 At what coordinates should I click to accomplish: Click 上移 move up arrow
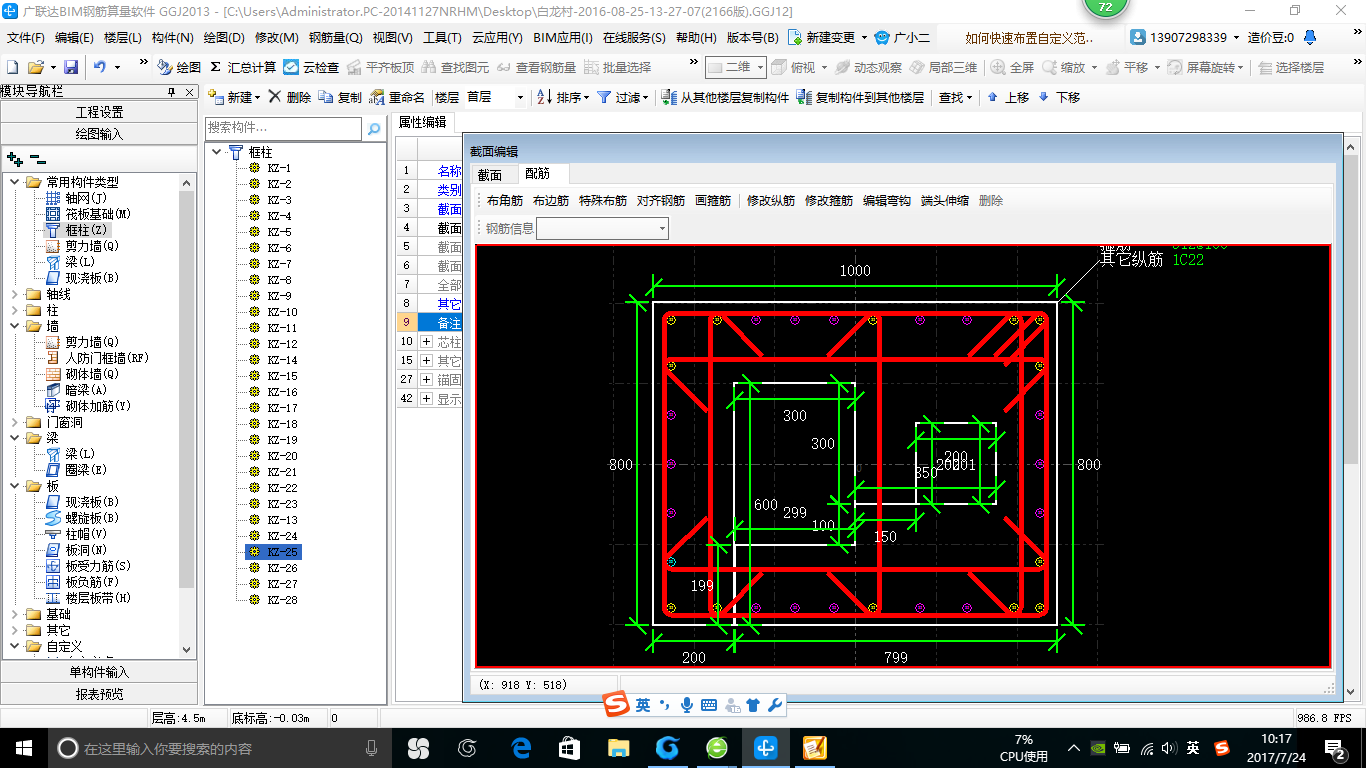tap(1008, 97)
